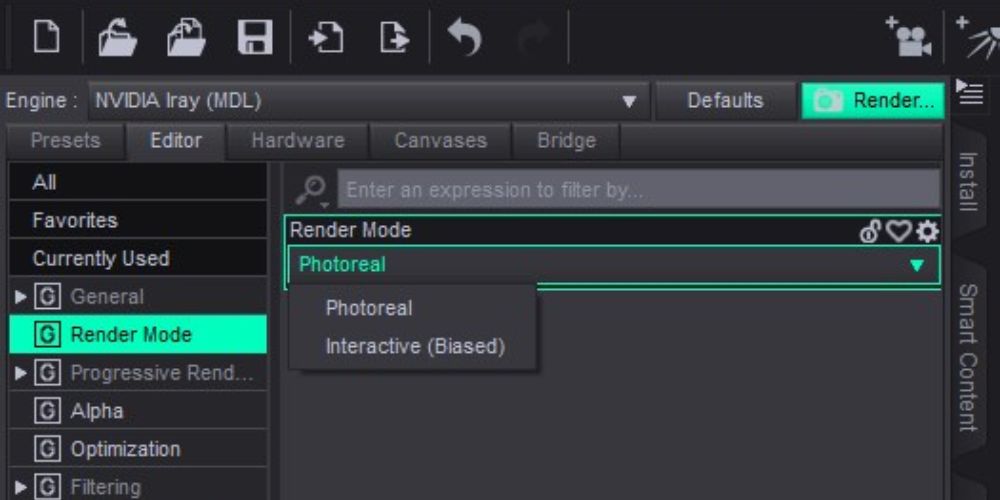Image resolution: width=1000 pixels, height=500 pixels.
Task: Click the Defaults button
Action: [725, 101]
